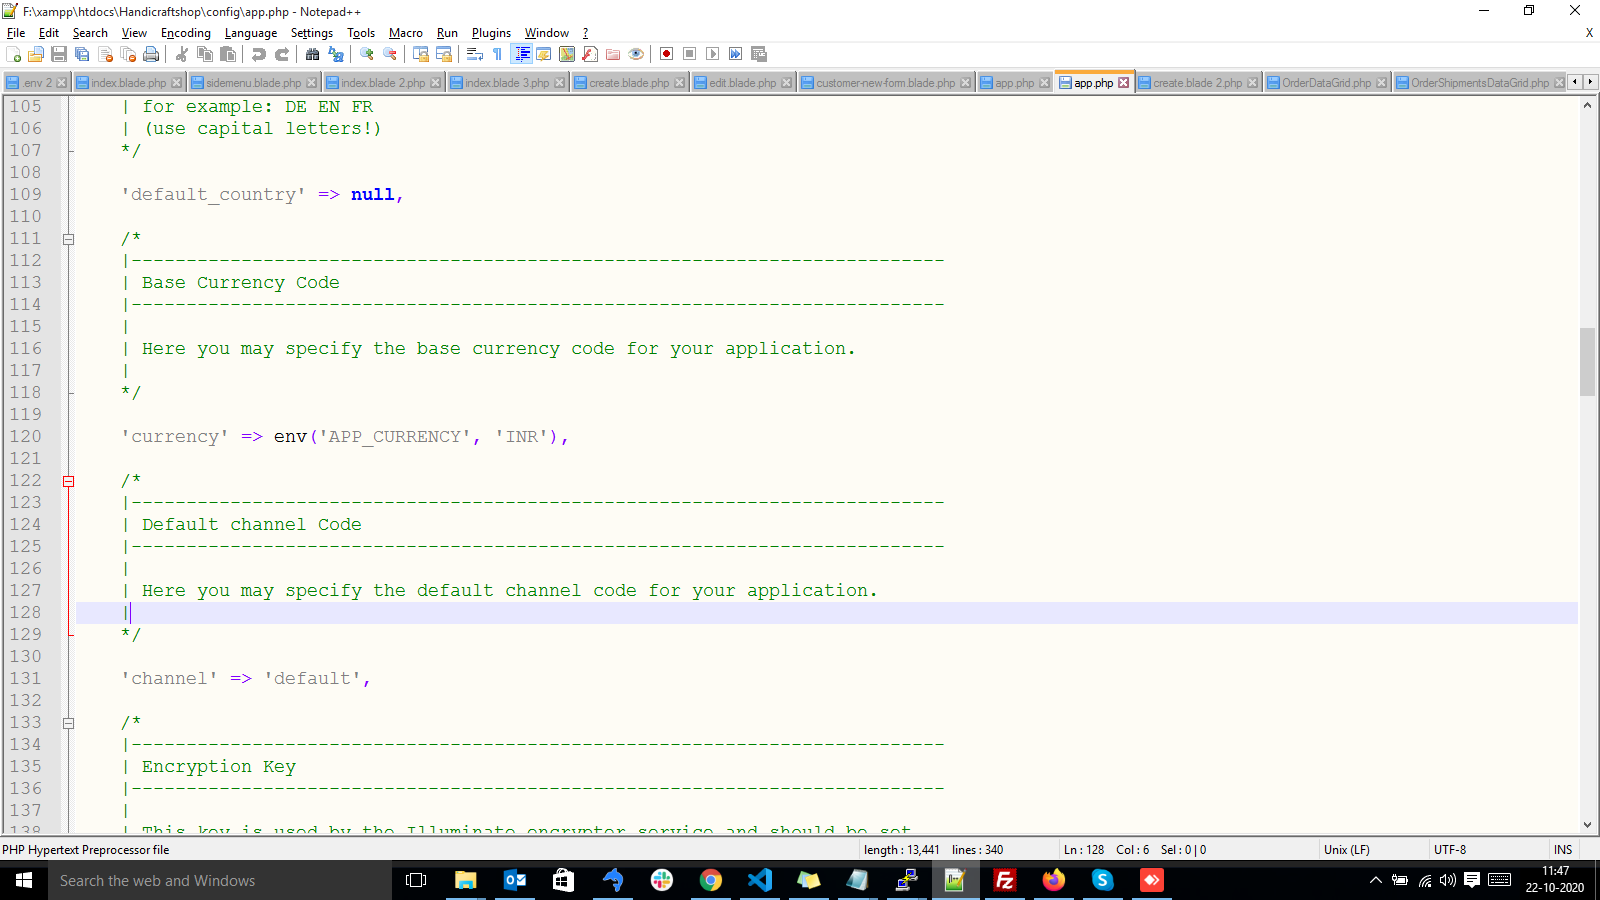Open the File menu

(x=16, y=33)
